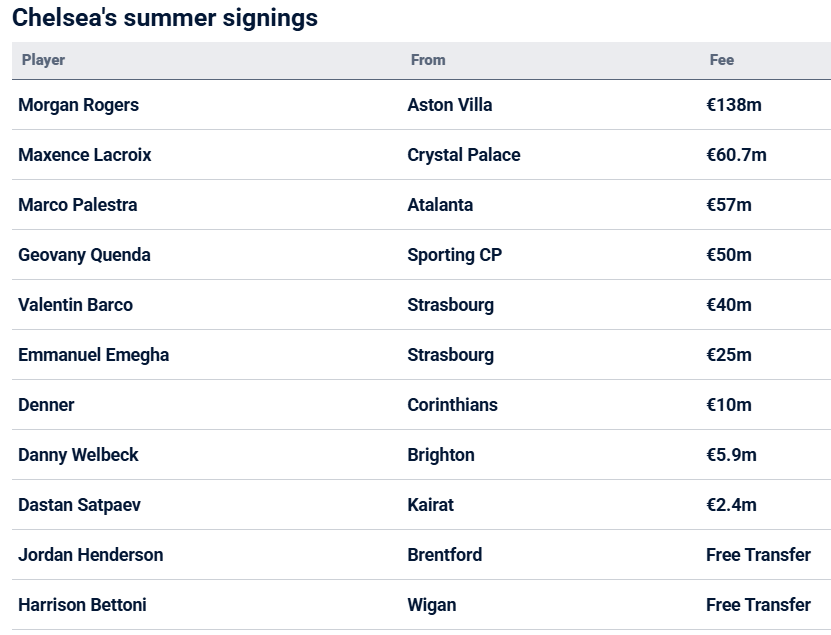The image size is (831, 635).
Task: Select the Morgan Rogers player name
Action: click(x=78, y=105)
